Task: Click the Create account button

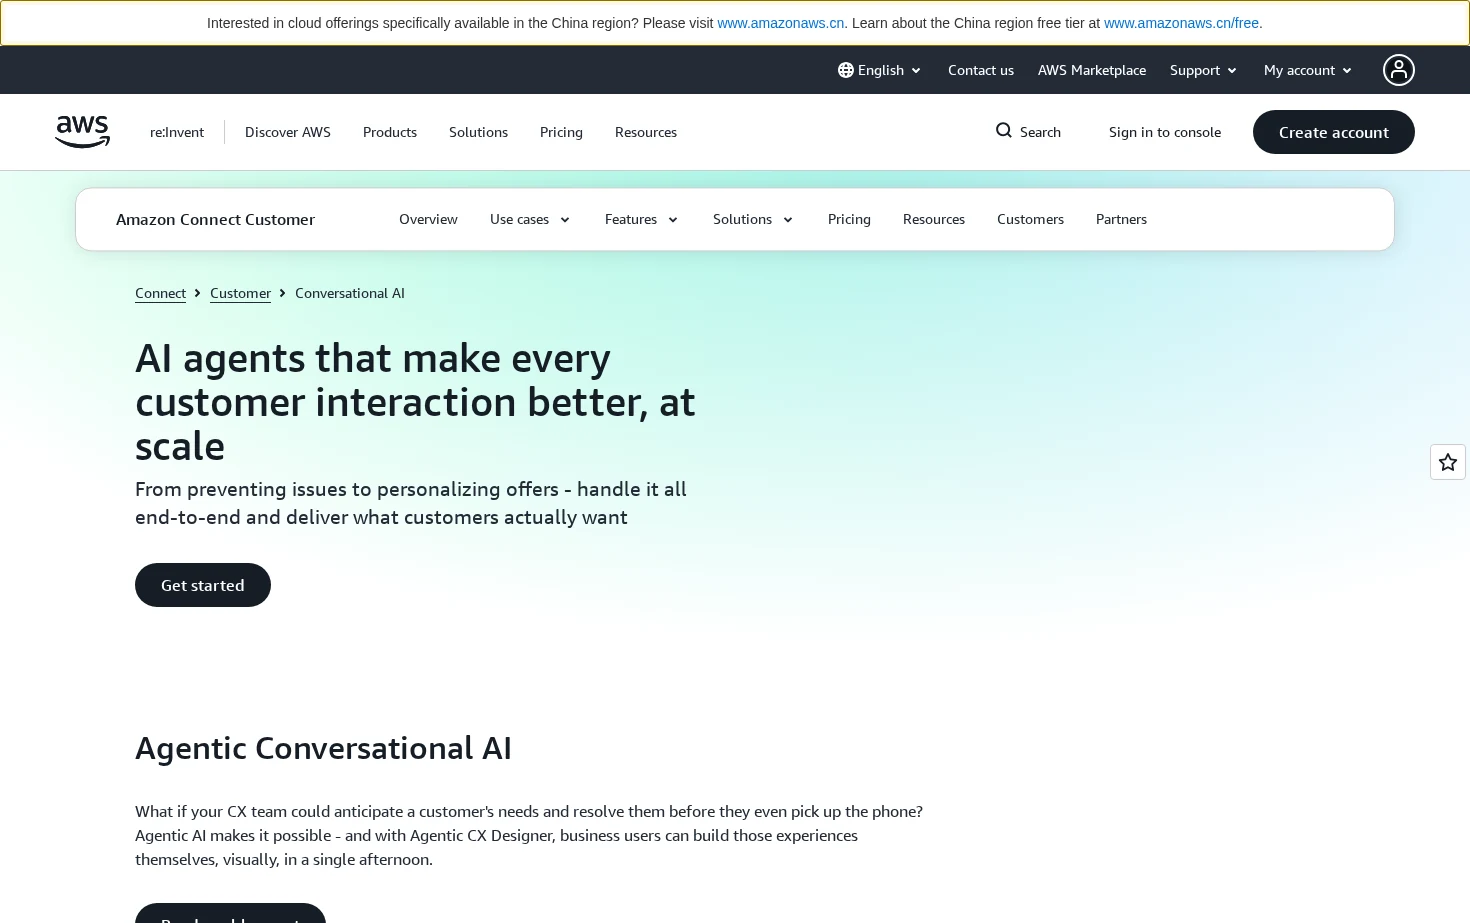Action: [1334, 132]
